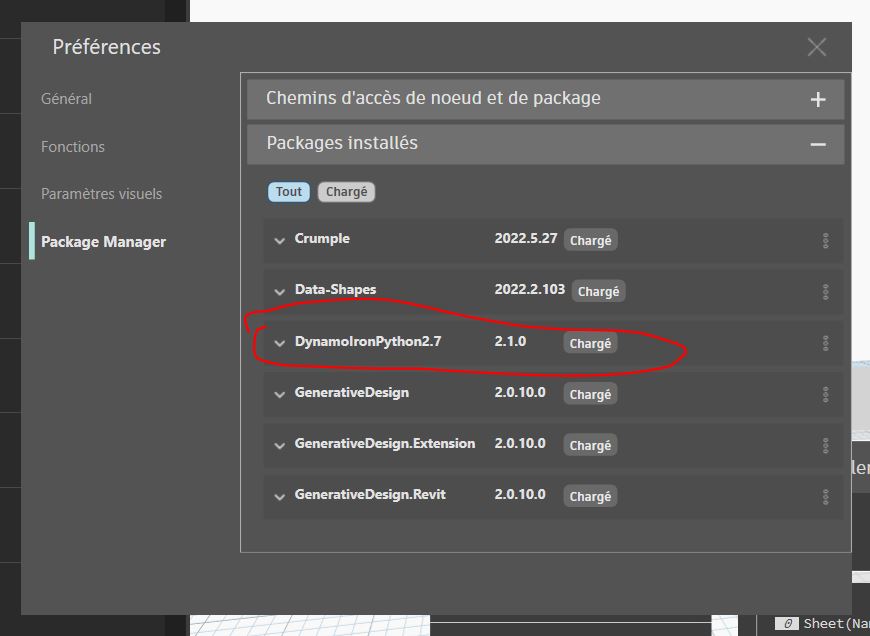Select the GenerativeDesign.Revit package name
This screenshot has width=870, height=636.
pyautogui.click(x=370, y=494)
